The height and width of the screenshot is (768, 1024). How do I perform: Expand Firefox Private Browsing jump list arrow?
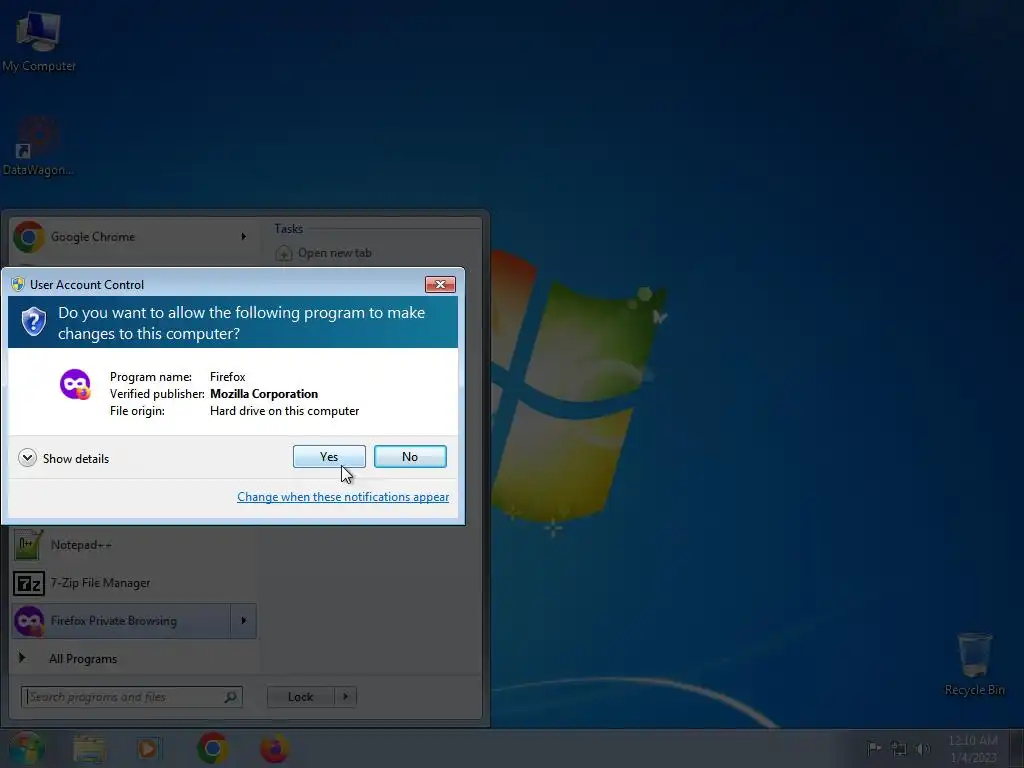(244, 620)
